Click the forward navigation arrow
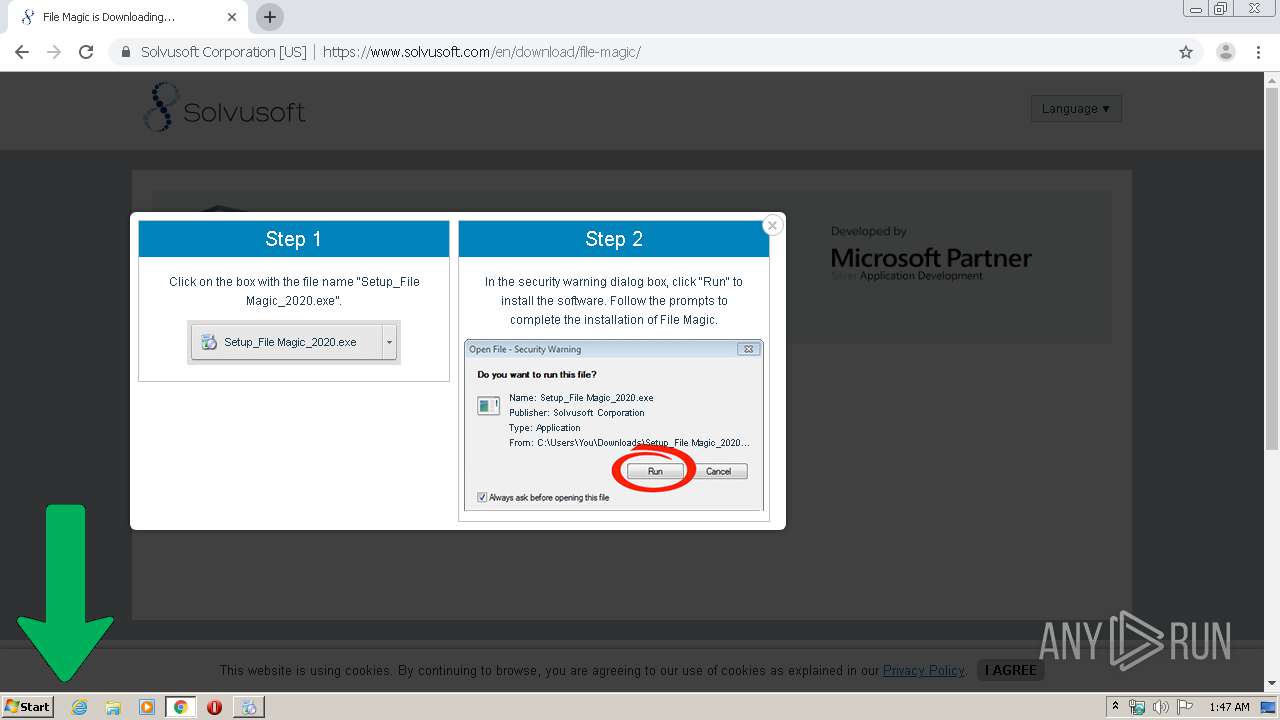The image size is (1280, 720). tap(54, 52)
